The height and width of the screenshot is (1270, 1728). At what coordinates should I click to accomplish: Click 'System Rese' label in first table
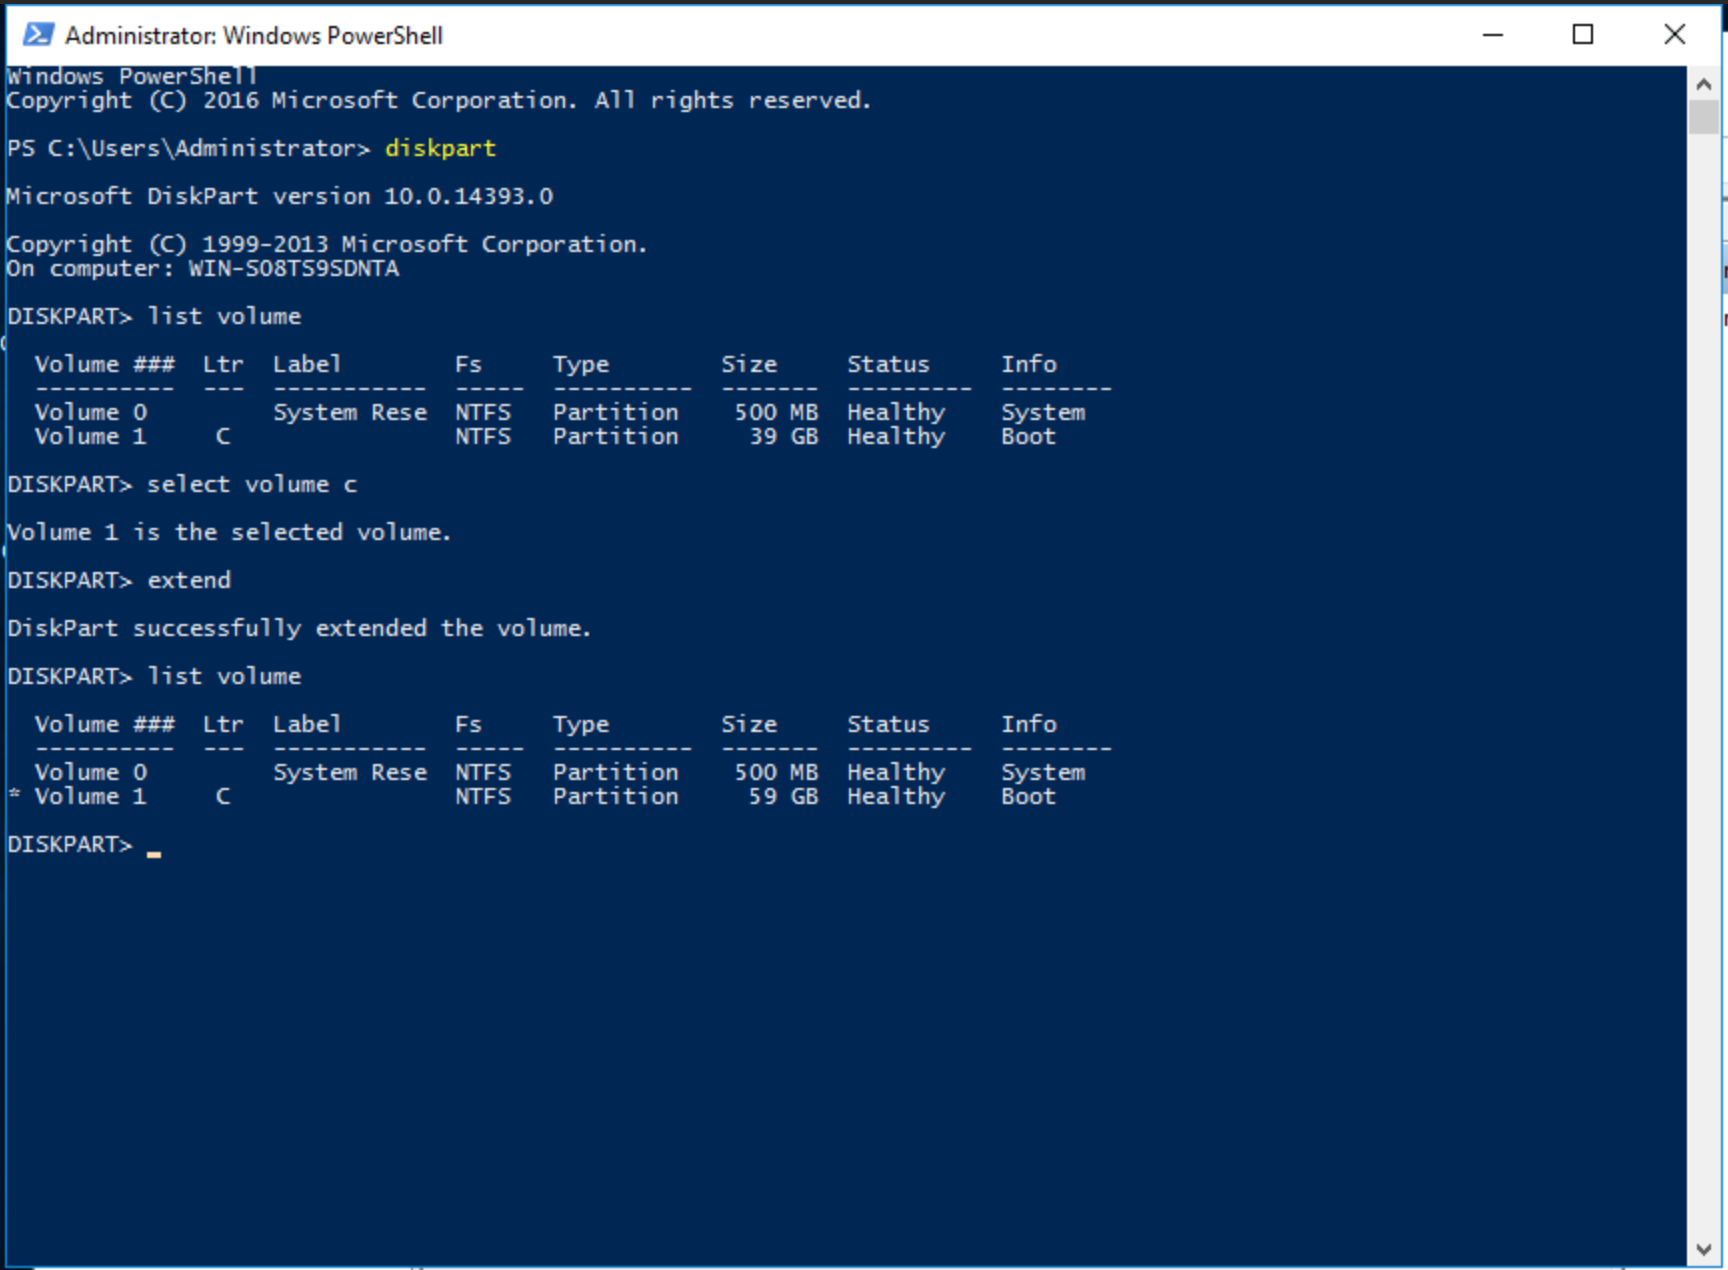tap(350, 412)
